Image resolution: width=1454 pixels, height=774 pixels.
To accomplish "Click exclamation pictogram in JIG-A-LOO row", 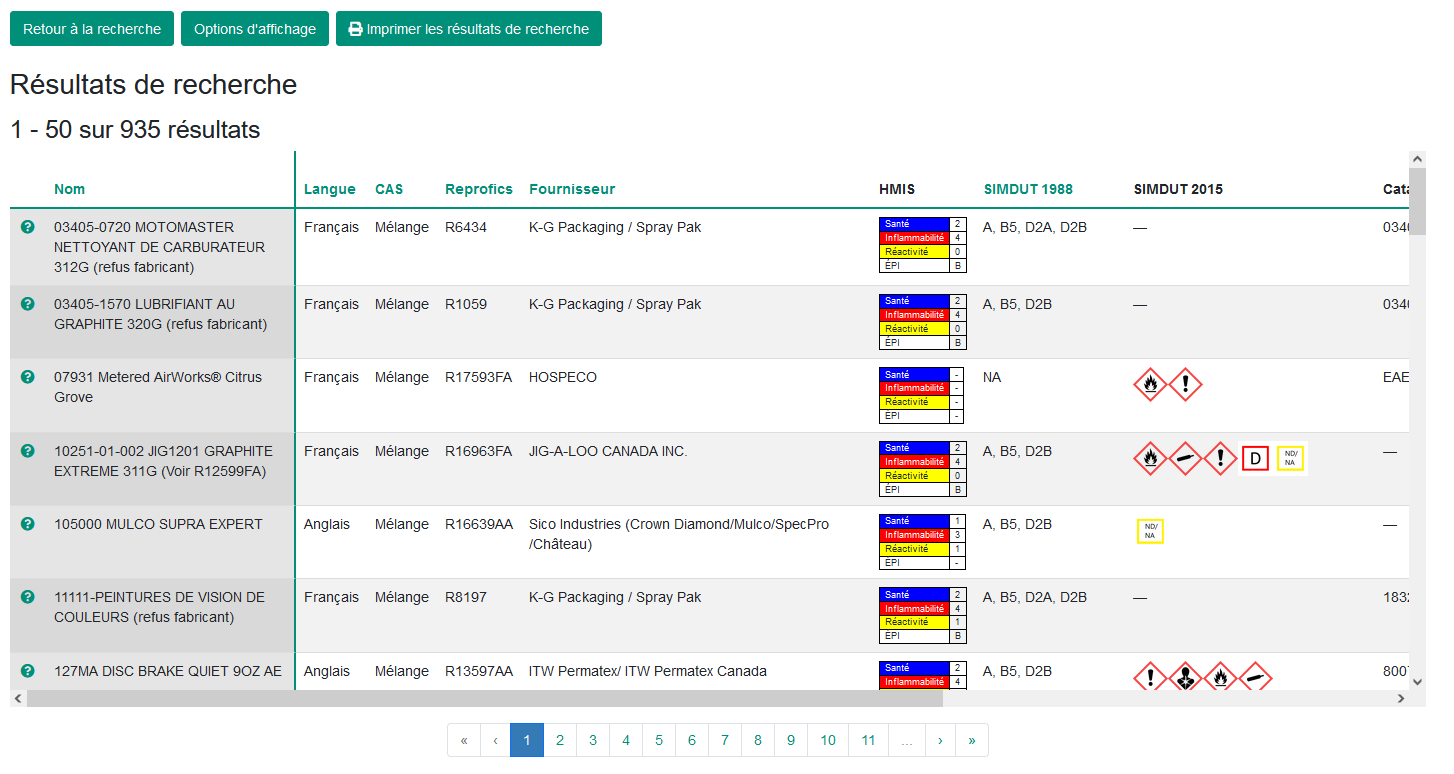I will 1220,458.
